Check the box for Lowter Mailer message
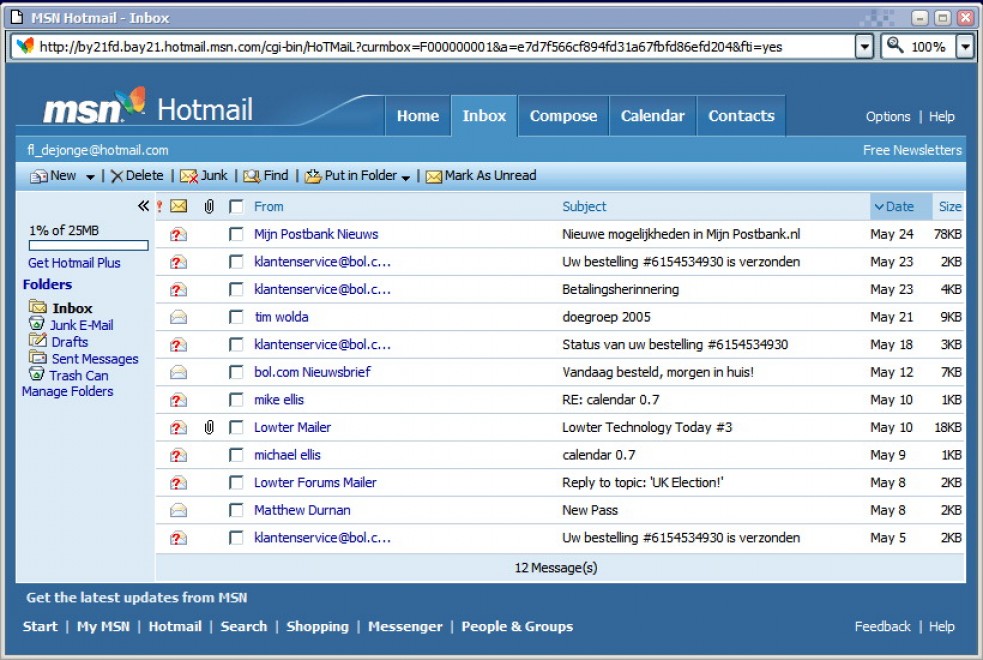Image resolution: width=983 pixels, height=660 pixels. (236, 427)
